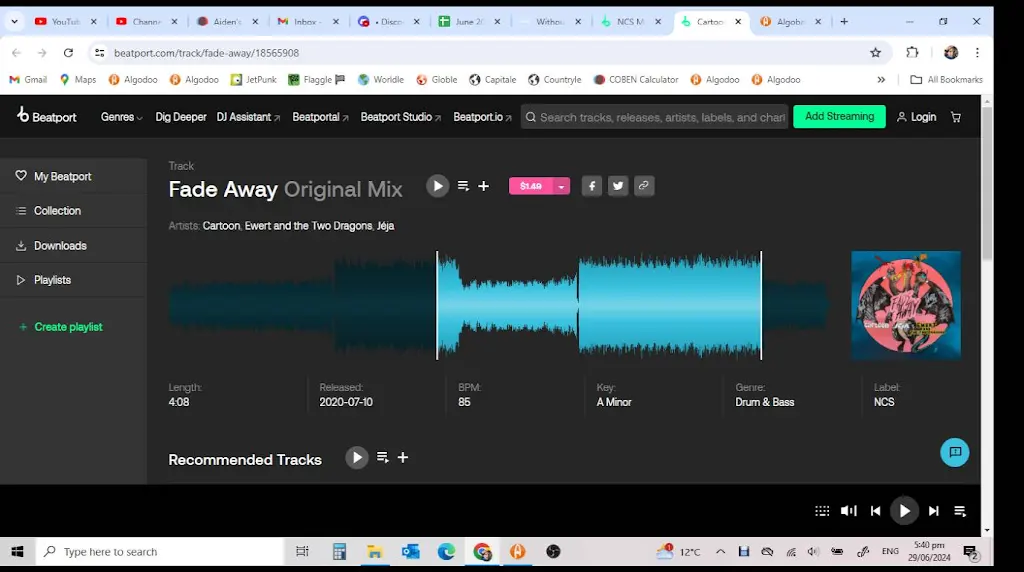Open the keyboard shortcuts icon in bottom player
The width and height of the screenshot is (1024, 572).
(x=822, y=511)
